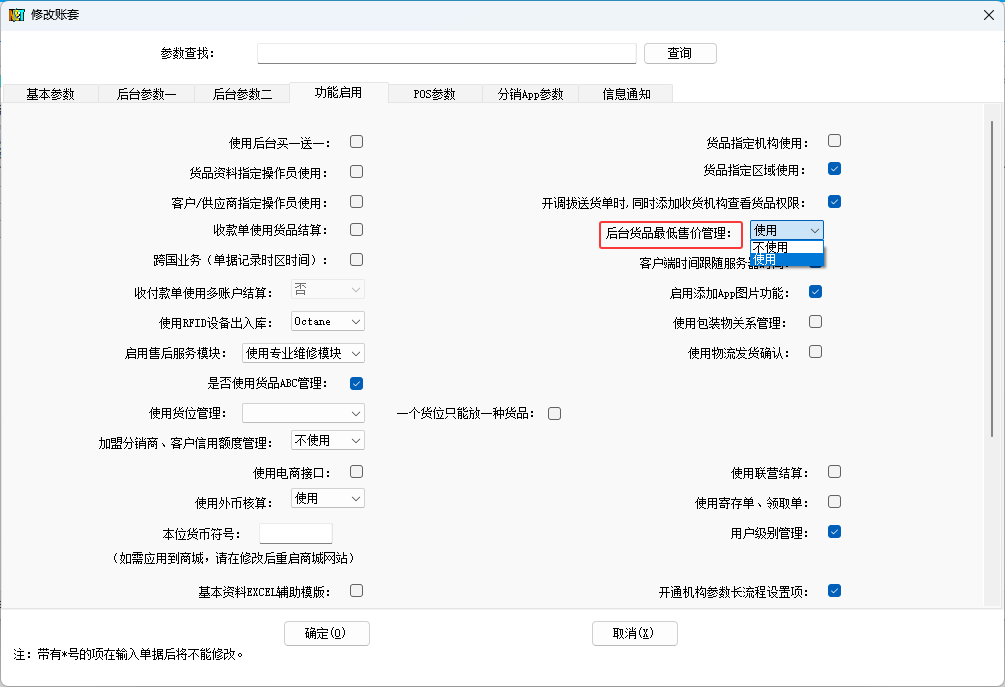This screenshot has width=1005, height=687.
Task: Uncheck 货品指定区域使用
Action: pyautogui.click(x=835, y=169)
